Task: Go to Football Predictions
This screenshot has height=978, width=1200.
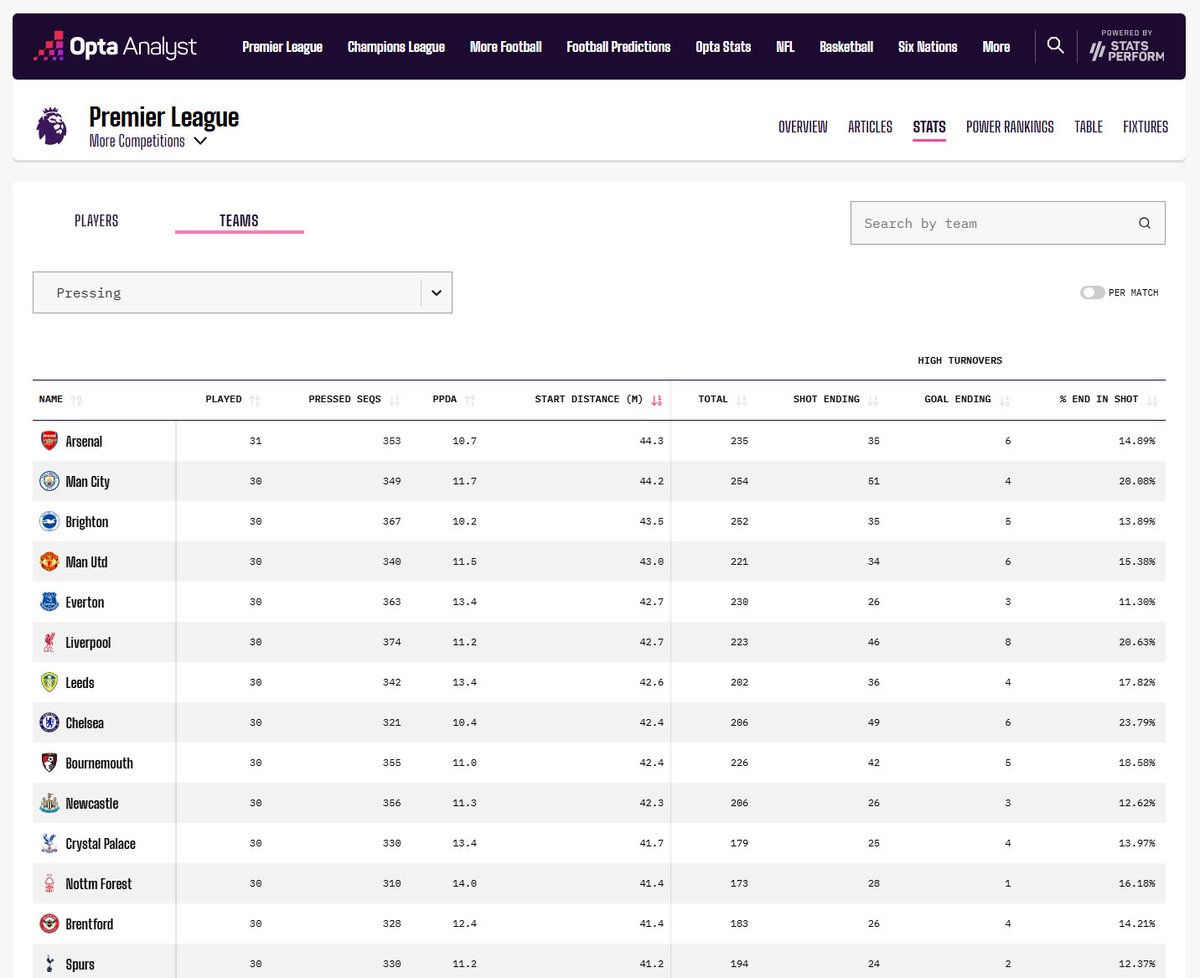Action: coord(618,46)
